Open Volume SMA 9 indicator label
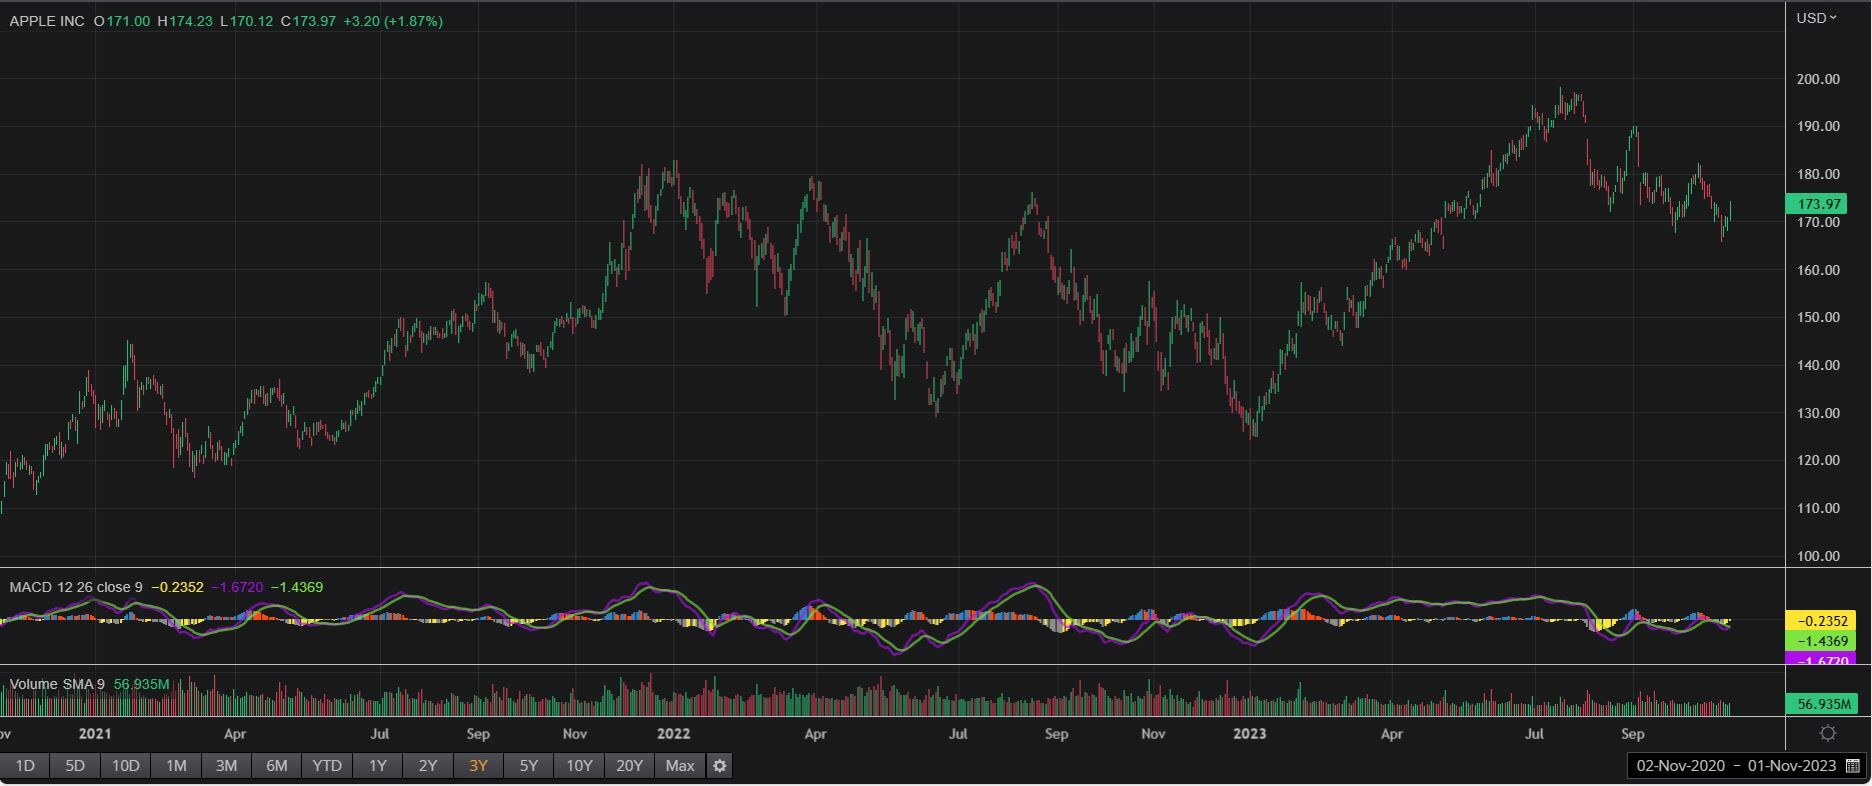Viewport: 1872px width, 786px height. coord(57,684)
